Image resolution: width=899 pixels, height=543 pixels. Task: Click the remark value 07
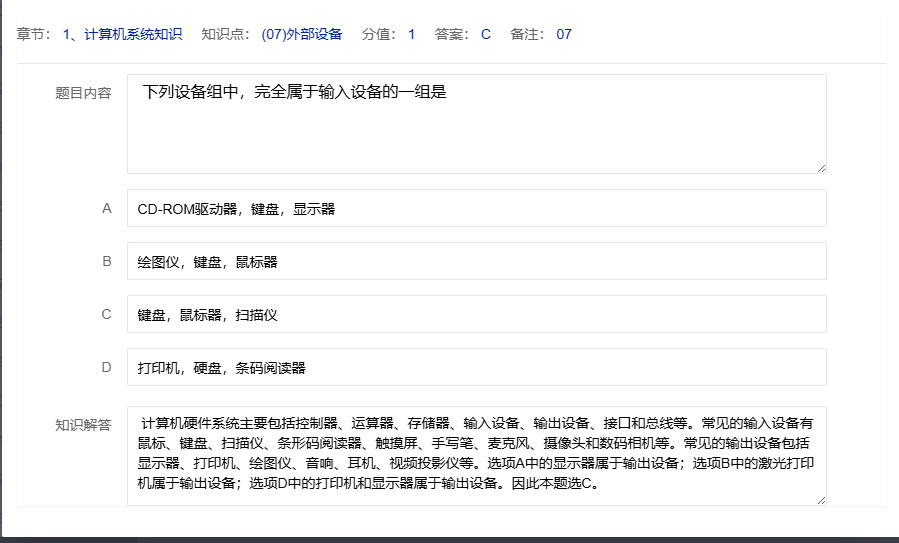564,34
